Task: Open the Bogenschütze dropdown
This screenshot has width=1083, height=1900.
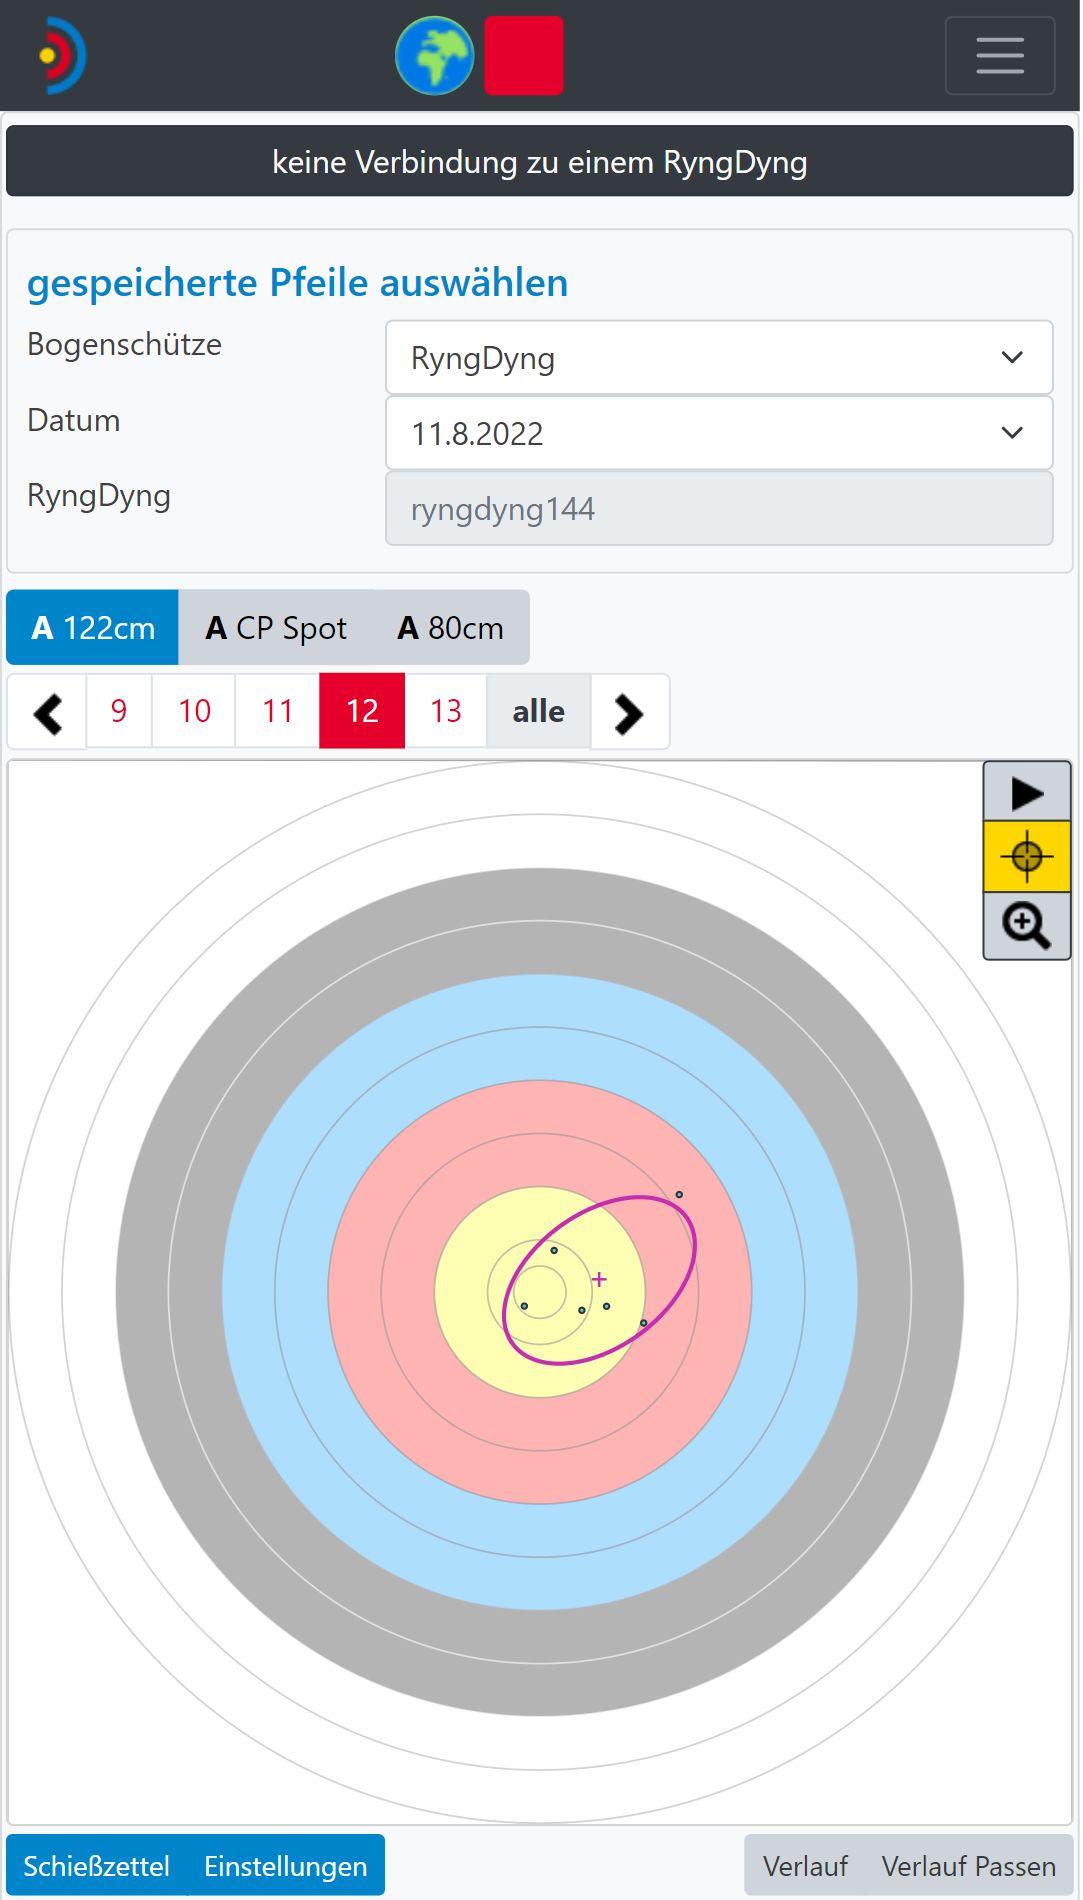Action: (718, 358)
